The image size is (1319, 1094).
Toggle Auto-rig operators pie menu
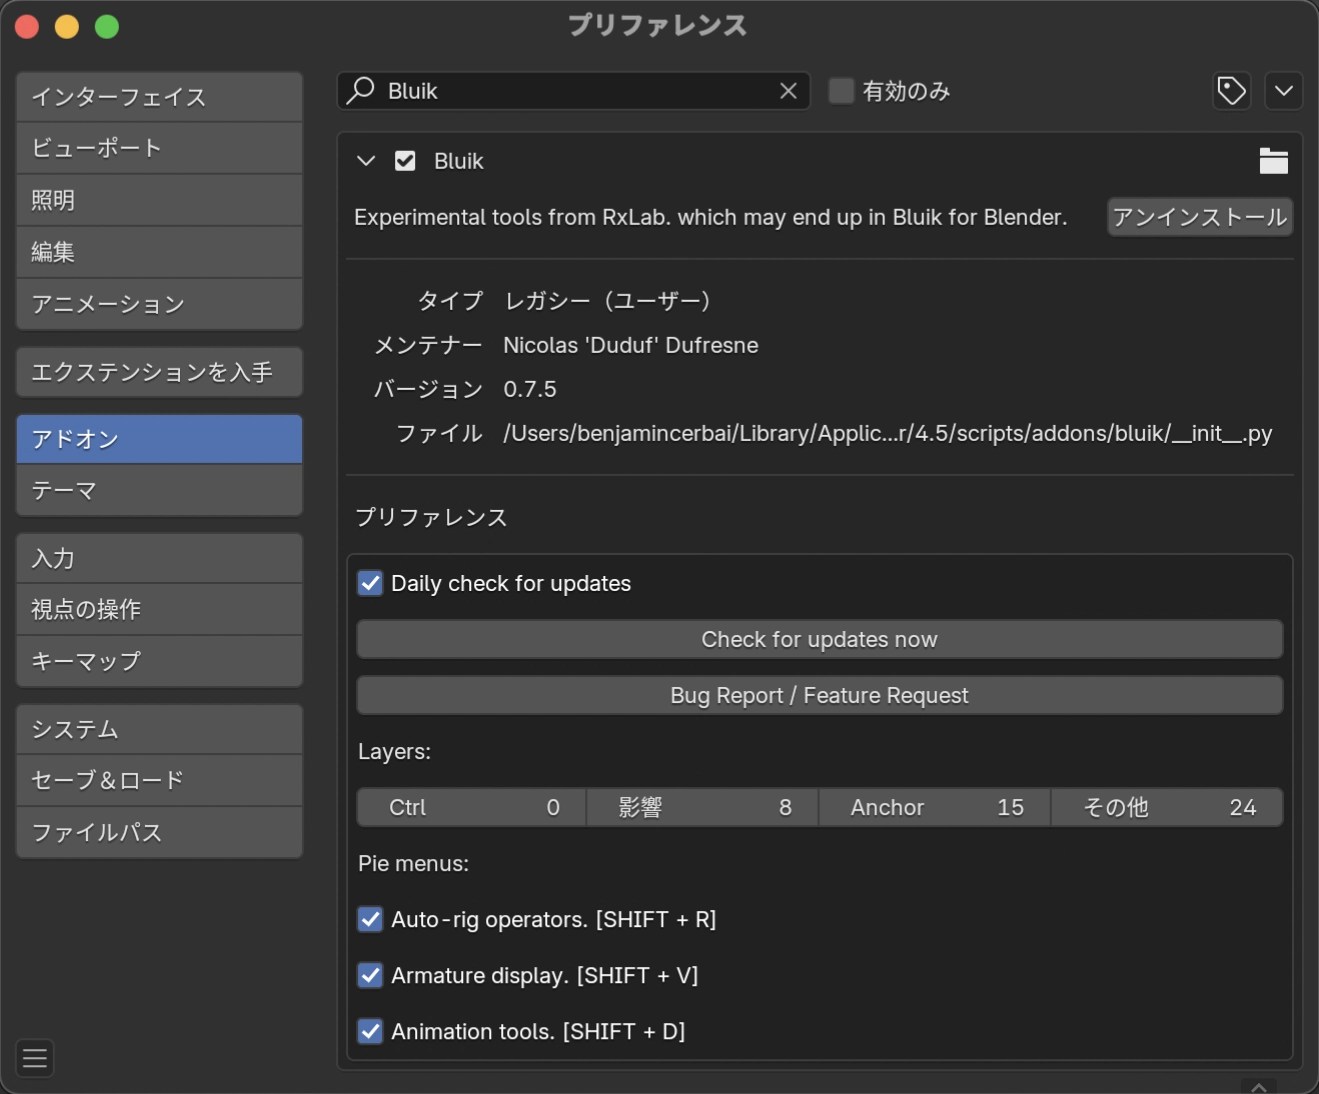pyautogui.click(x=370, y=919)
